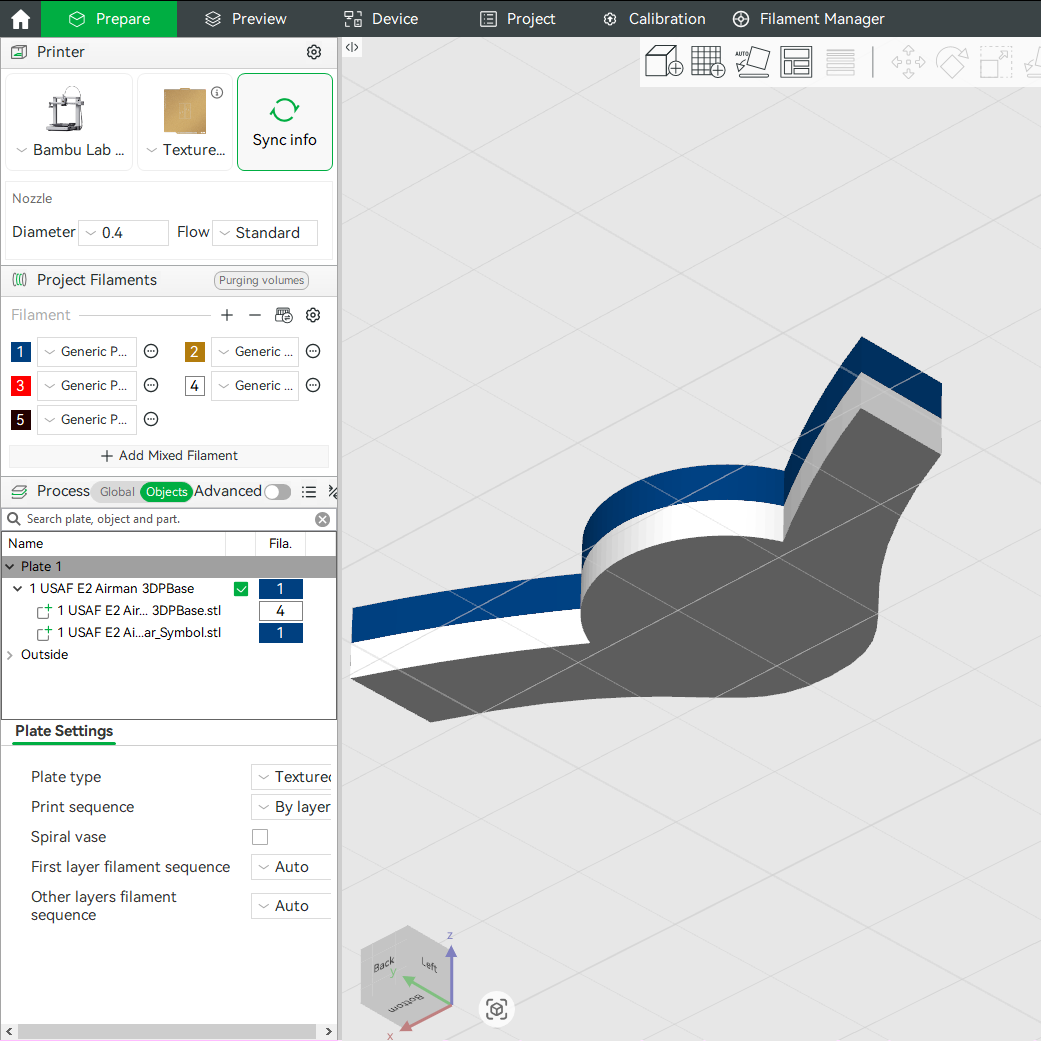Click the blue filament 1 color swatch
This screenshot has width=1041, height=1041.
tap(21, 351)
